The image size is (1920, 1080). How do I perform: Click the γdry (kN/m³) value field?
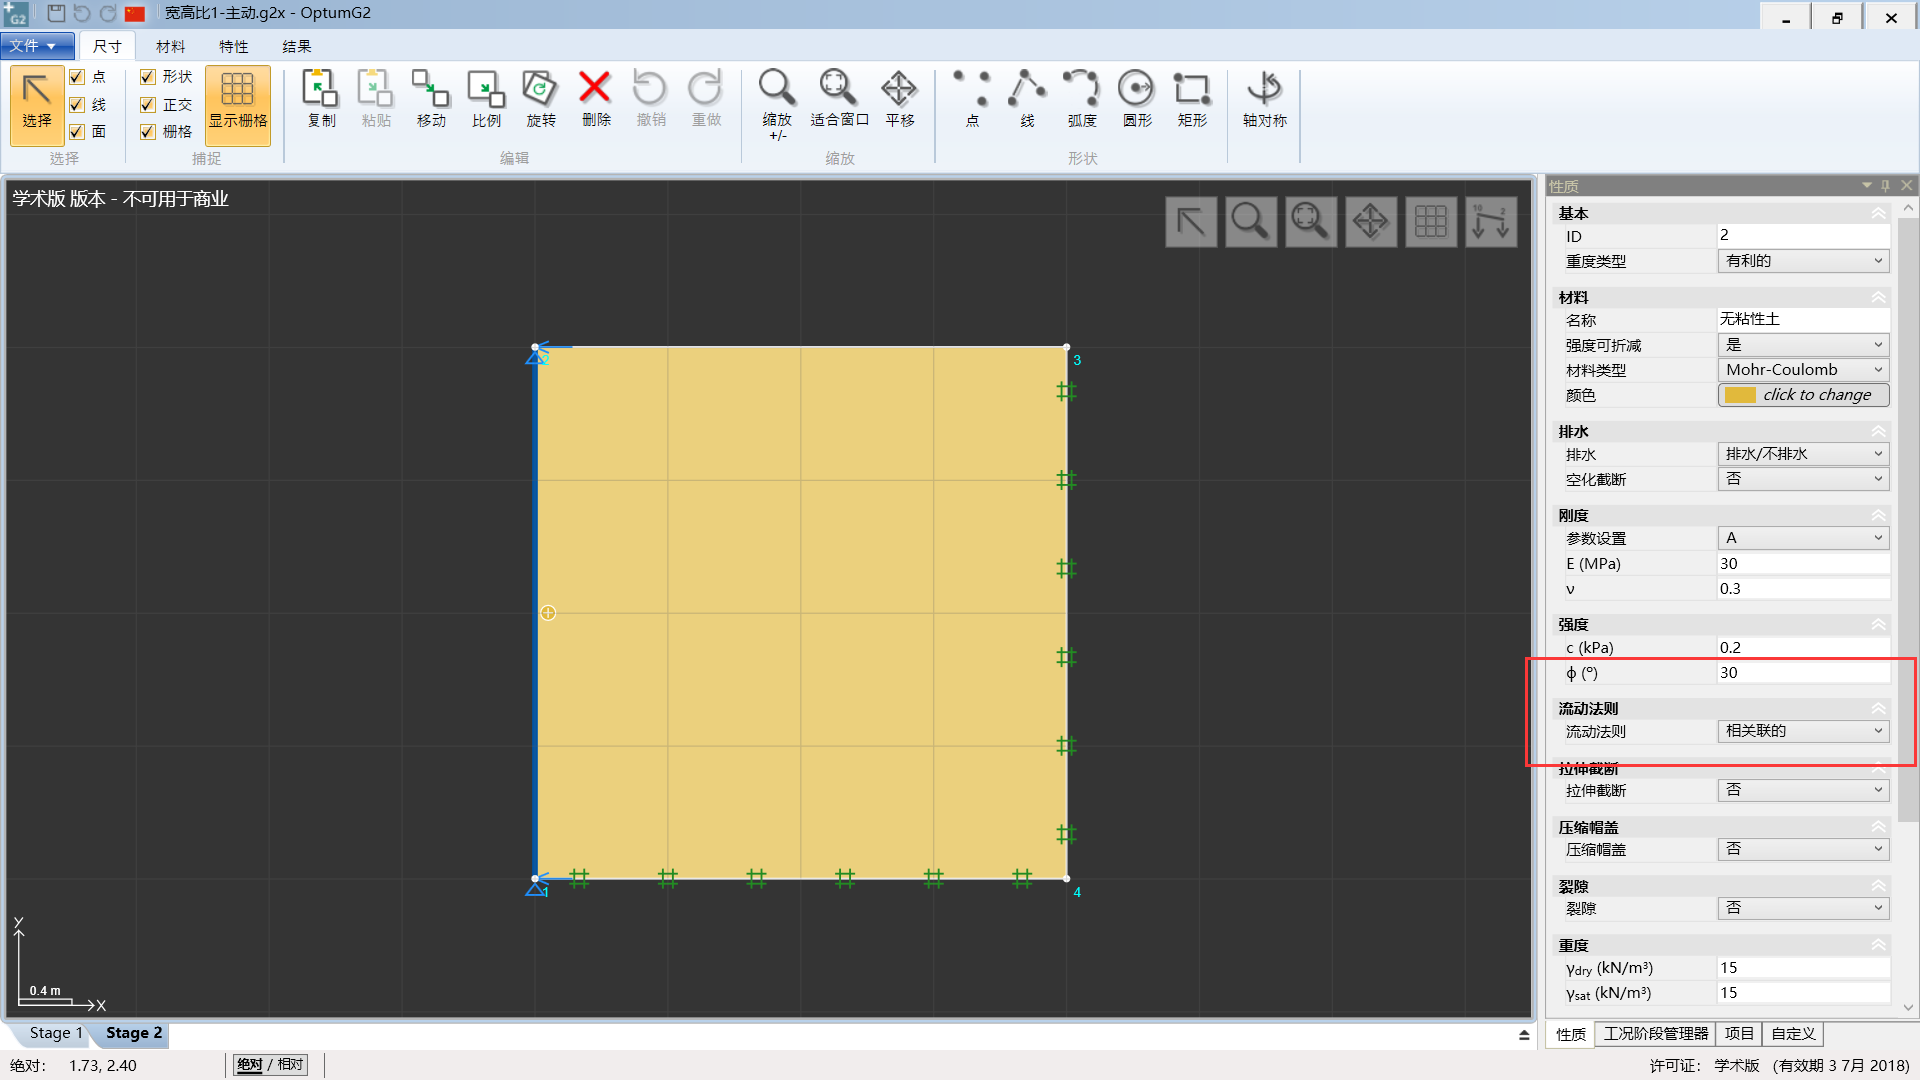coord(1804,968)
